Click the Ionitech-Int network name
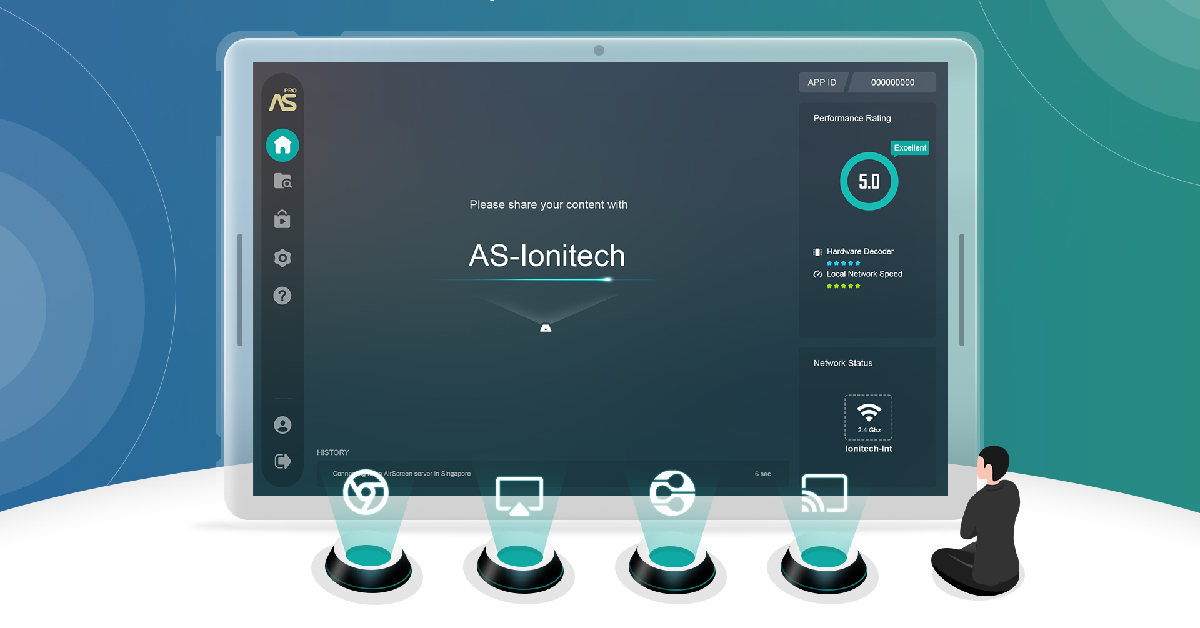Viewport: 1200px width, 628px height. (868, 449)
